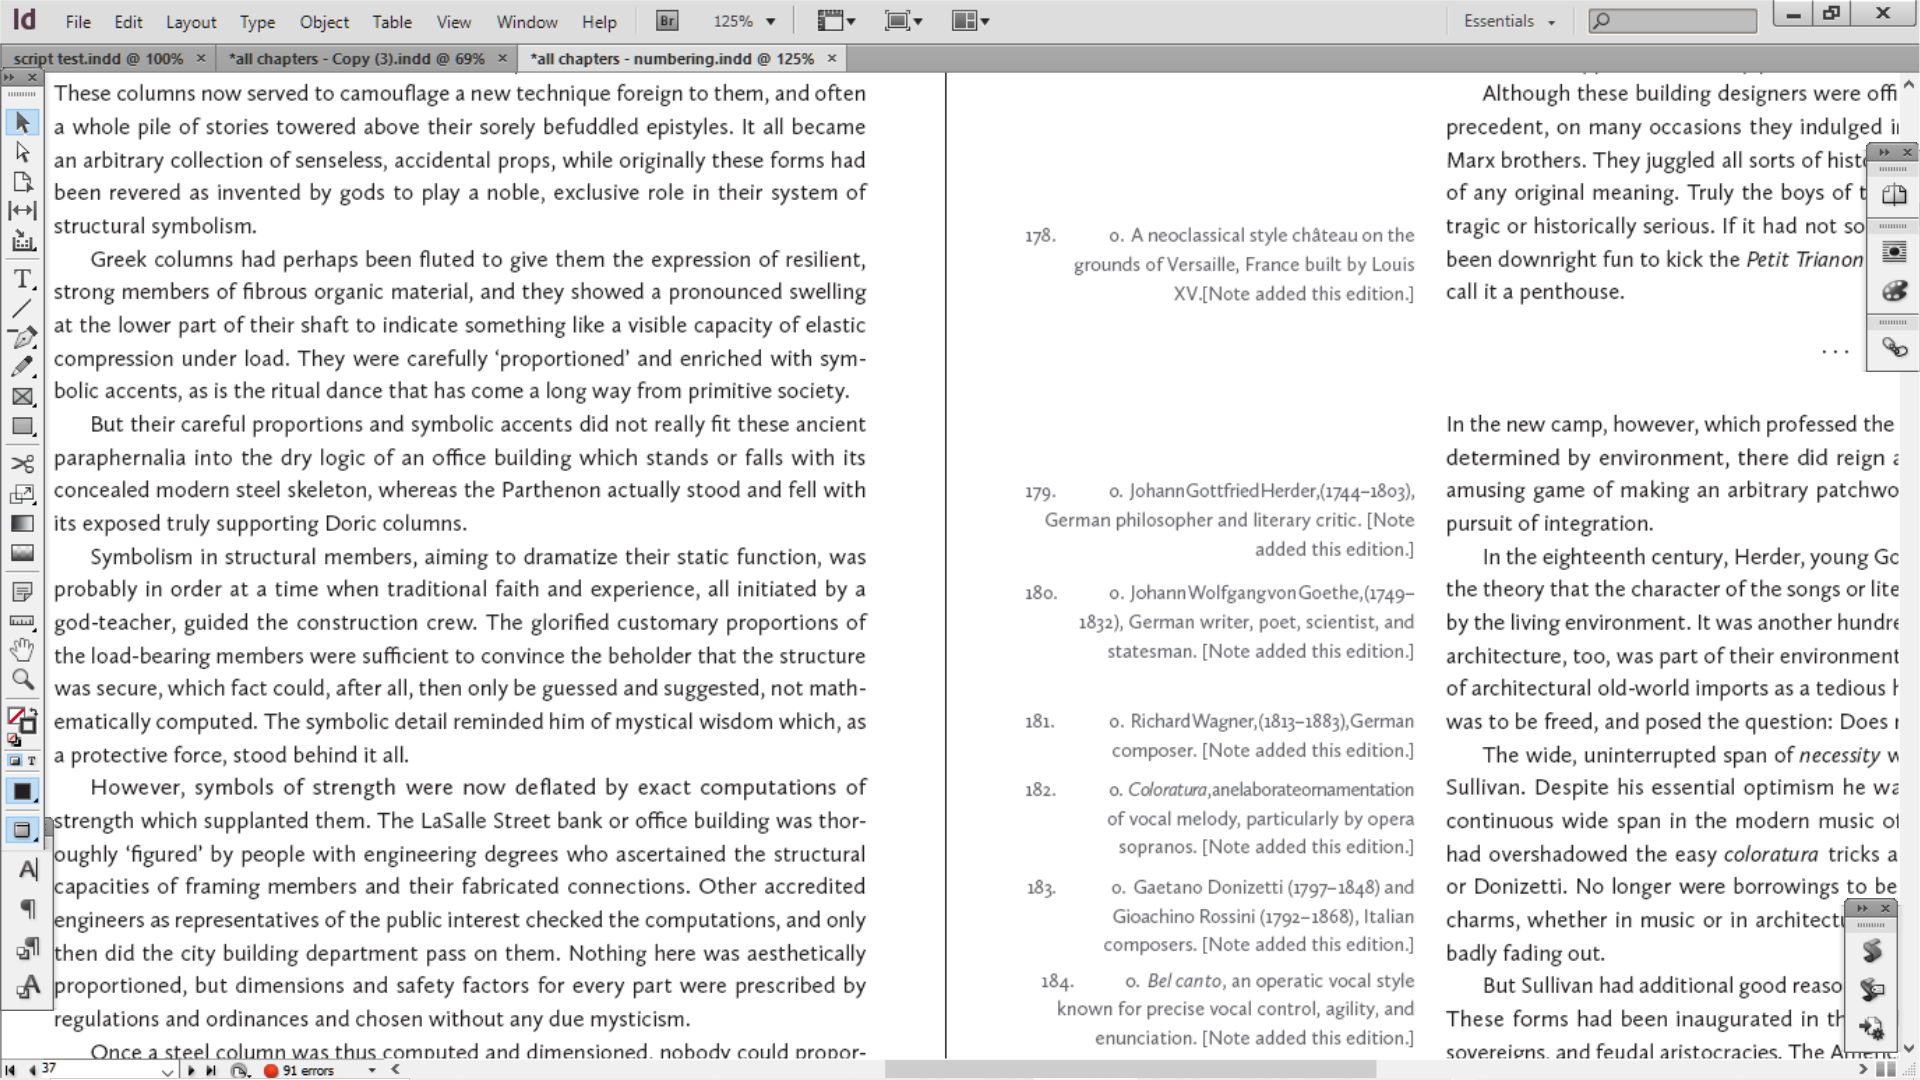Select the Pen tool
The width and height of the screenshot is (1920, 1080).
pyautogui.click(x=25, y=337)
